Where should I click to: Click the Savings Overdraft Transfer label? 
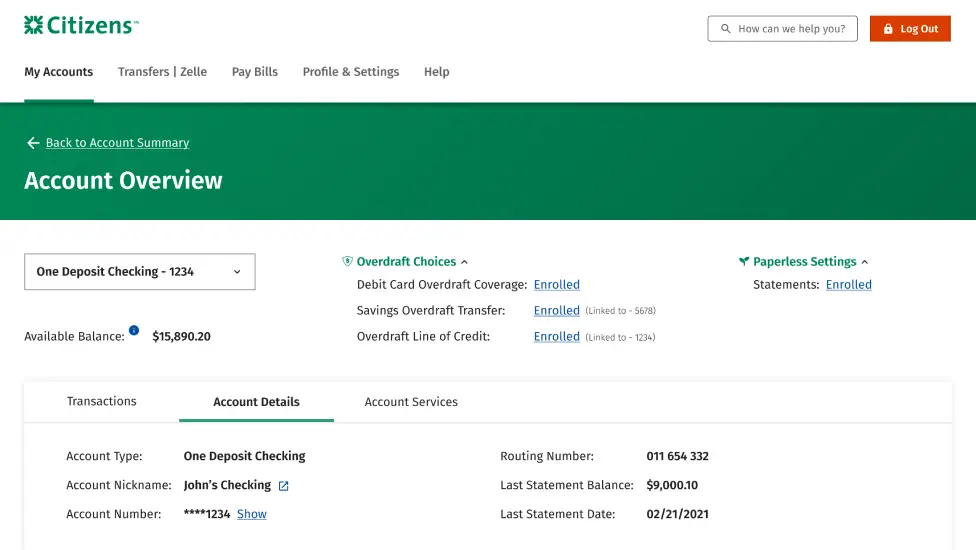pos(431,310)
